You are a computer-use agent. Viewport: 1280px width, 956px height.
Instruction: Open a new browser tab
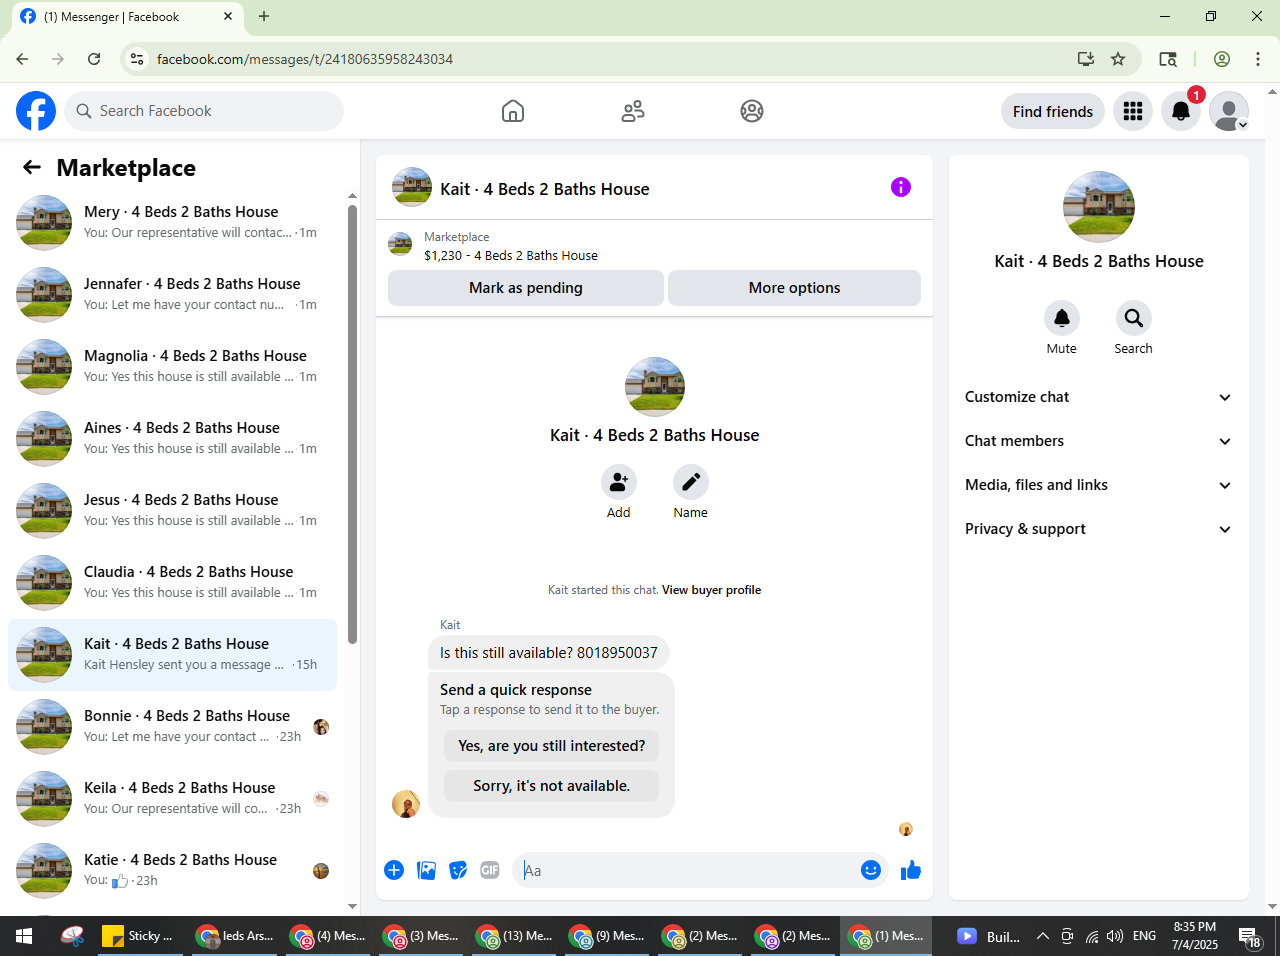(x=264, y=16)
